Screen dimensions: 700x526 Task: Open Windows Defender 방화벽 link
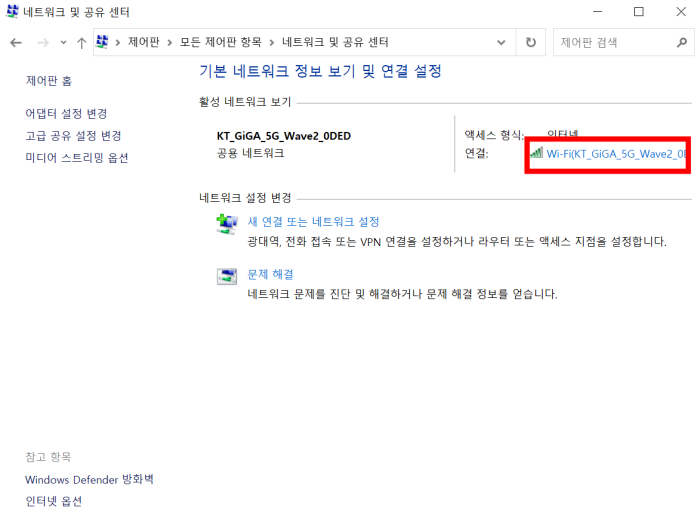click(89, 480)
